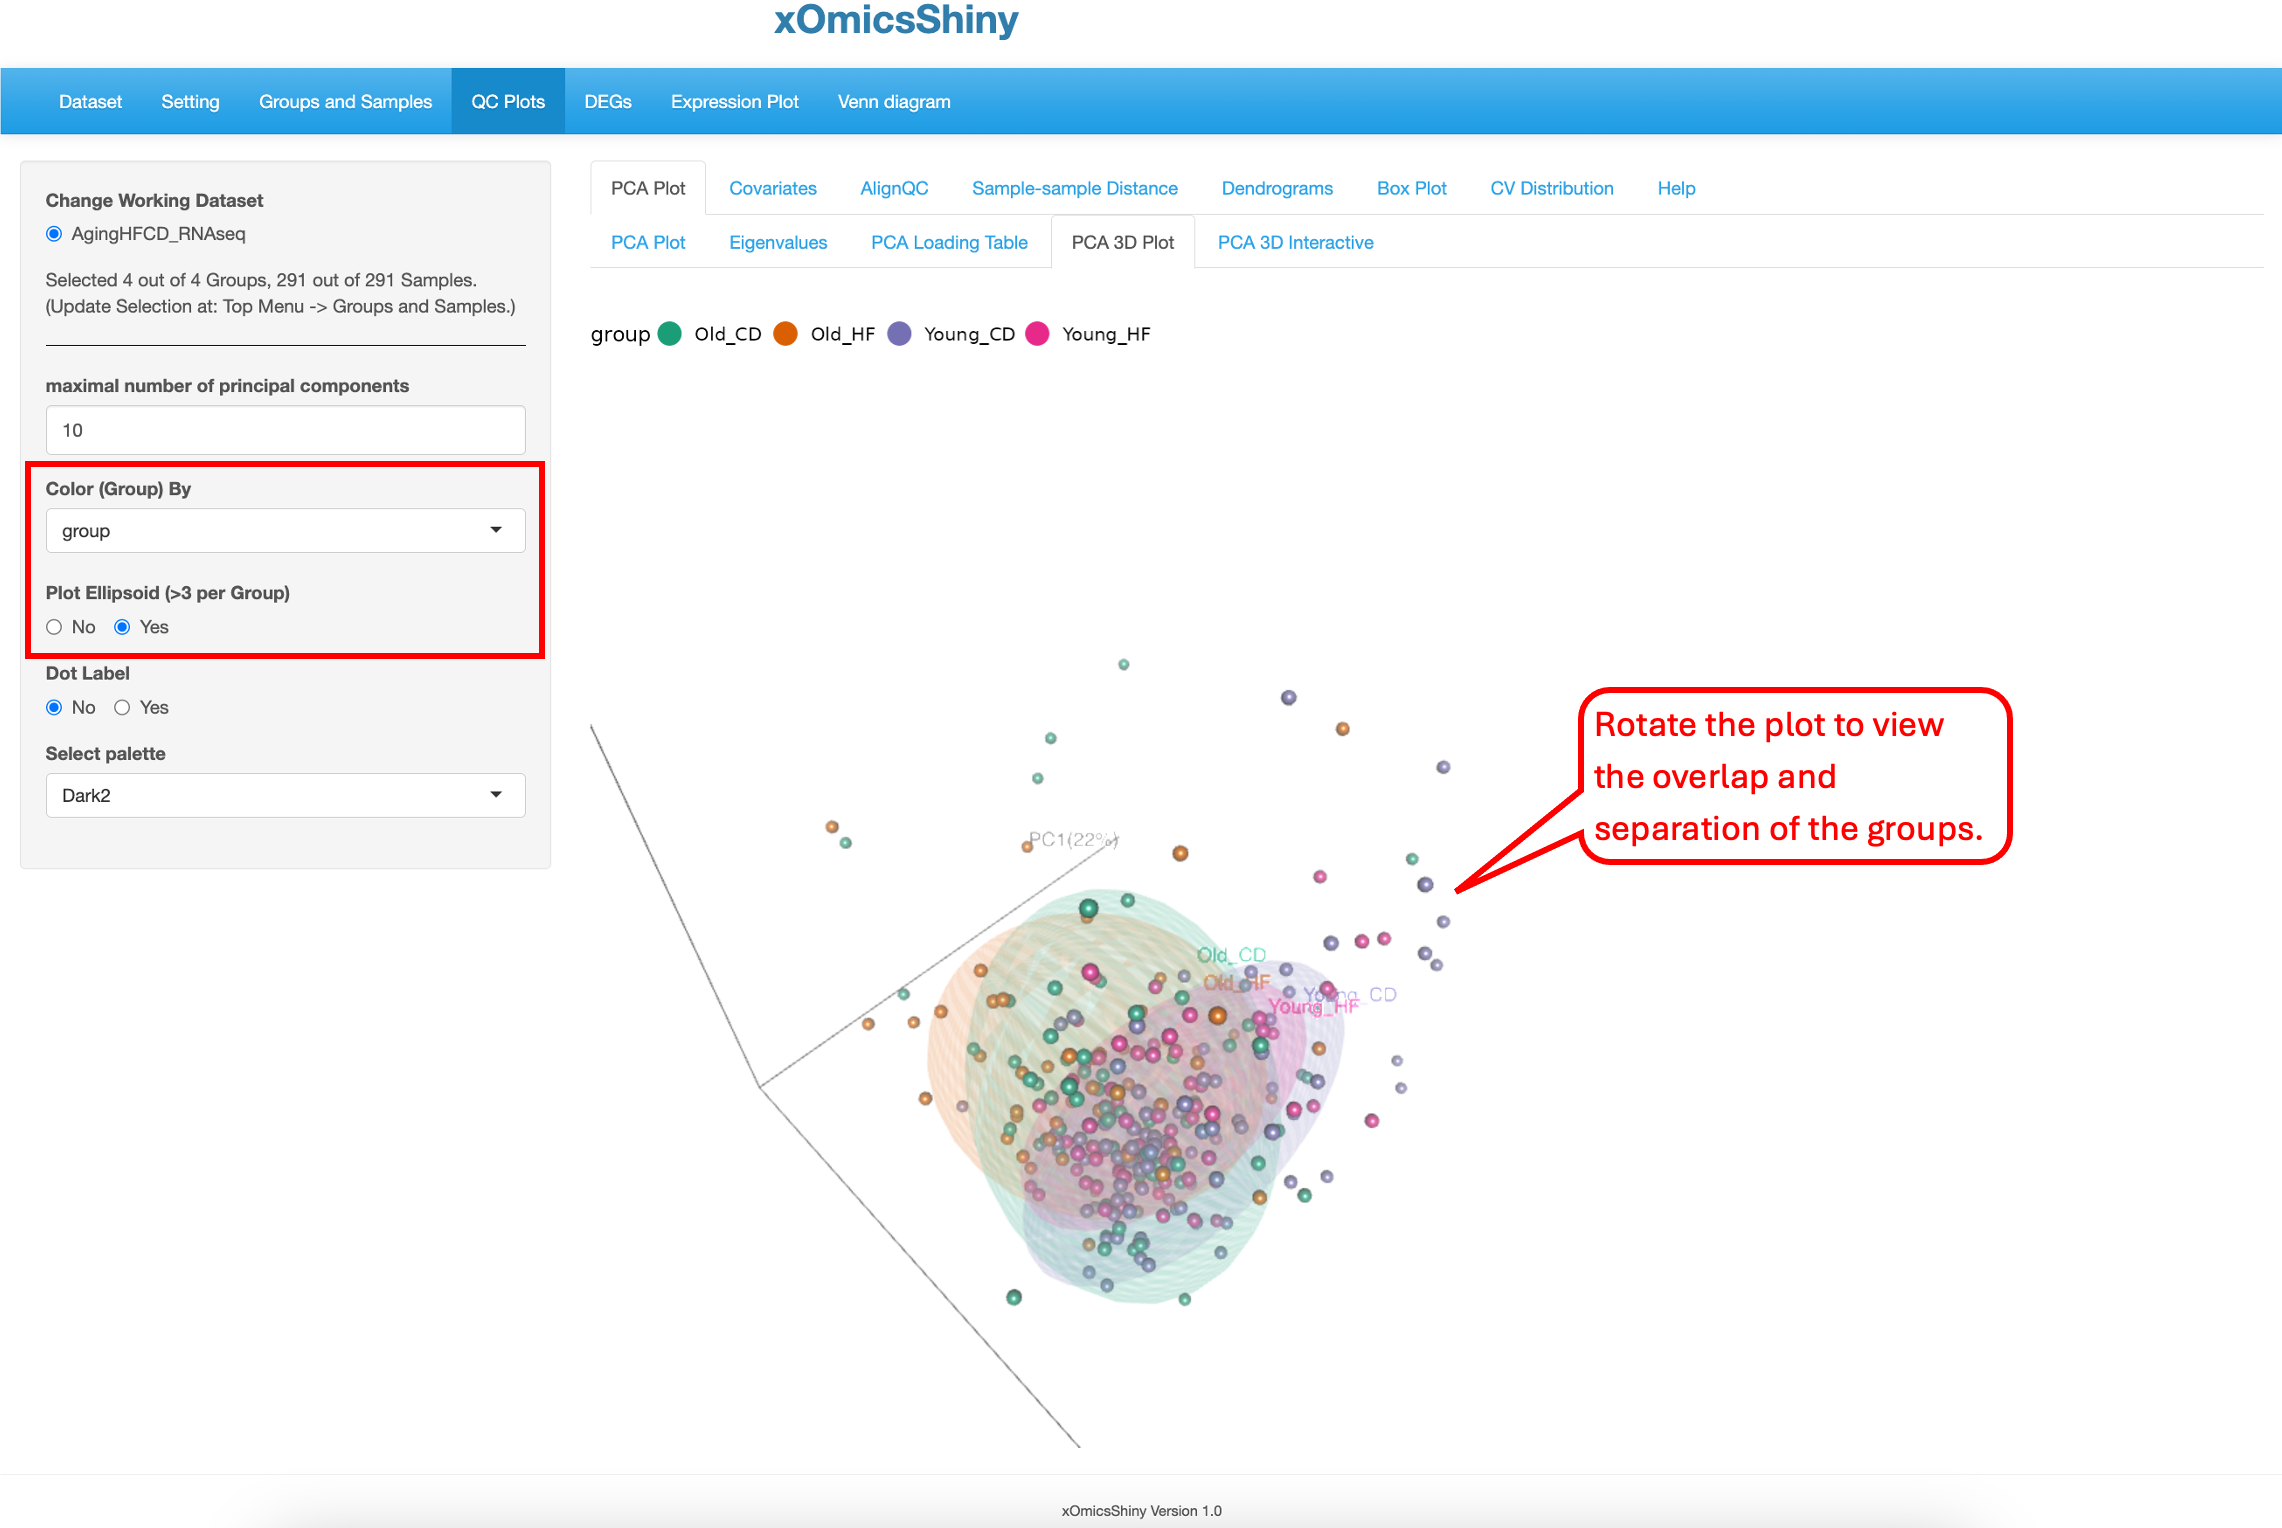Open the Sample-sample Distance tab
The image size is (2282, 1528).
(x=1074, y=188)
